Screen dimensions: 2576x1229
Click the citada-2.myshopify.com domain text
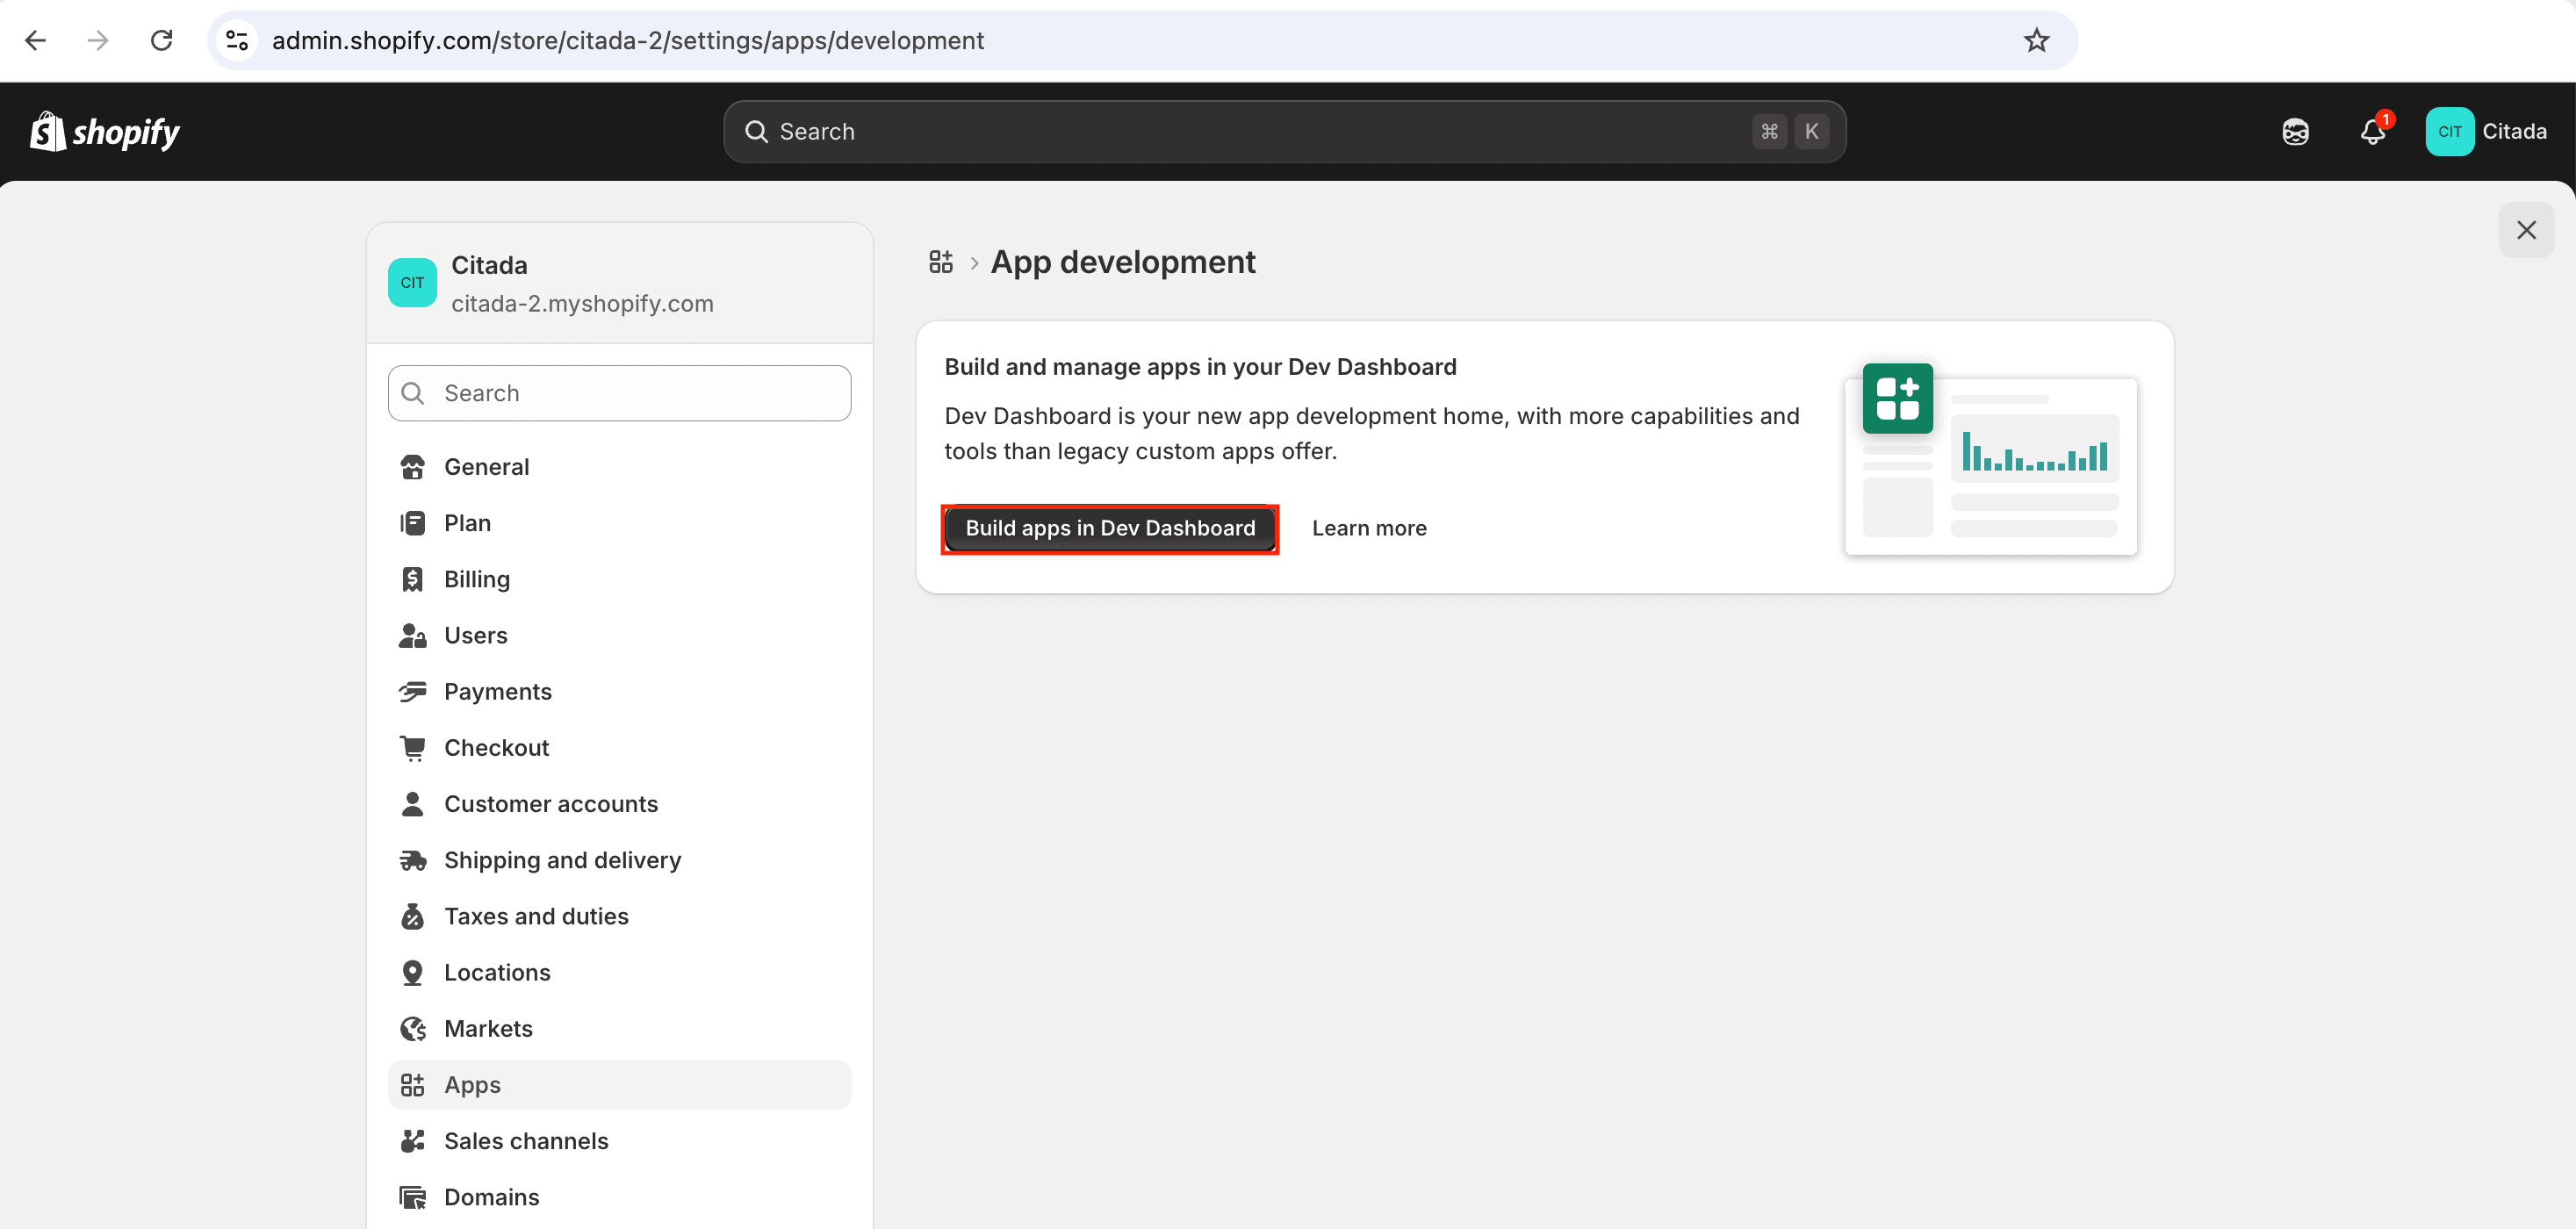click(582, 304)
